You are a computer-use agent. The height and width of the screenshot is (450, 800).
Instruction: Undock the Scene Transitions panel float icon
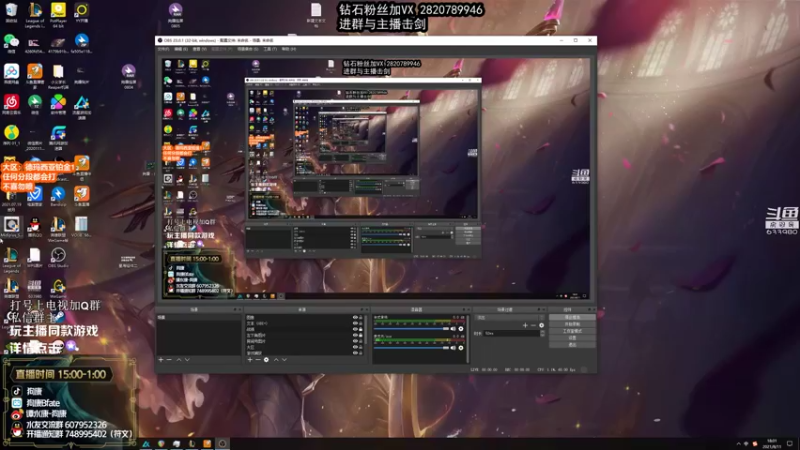click(x=538, y=310)
